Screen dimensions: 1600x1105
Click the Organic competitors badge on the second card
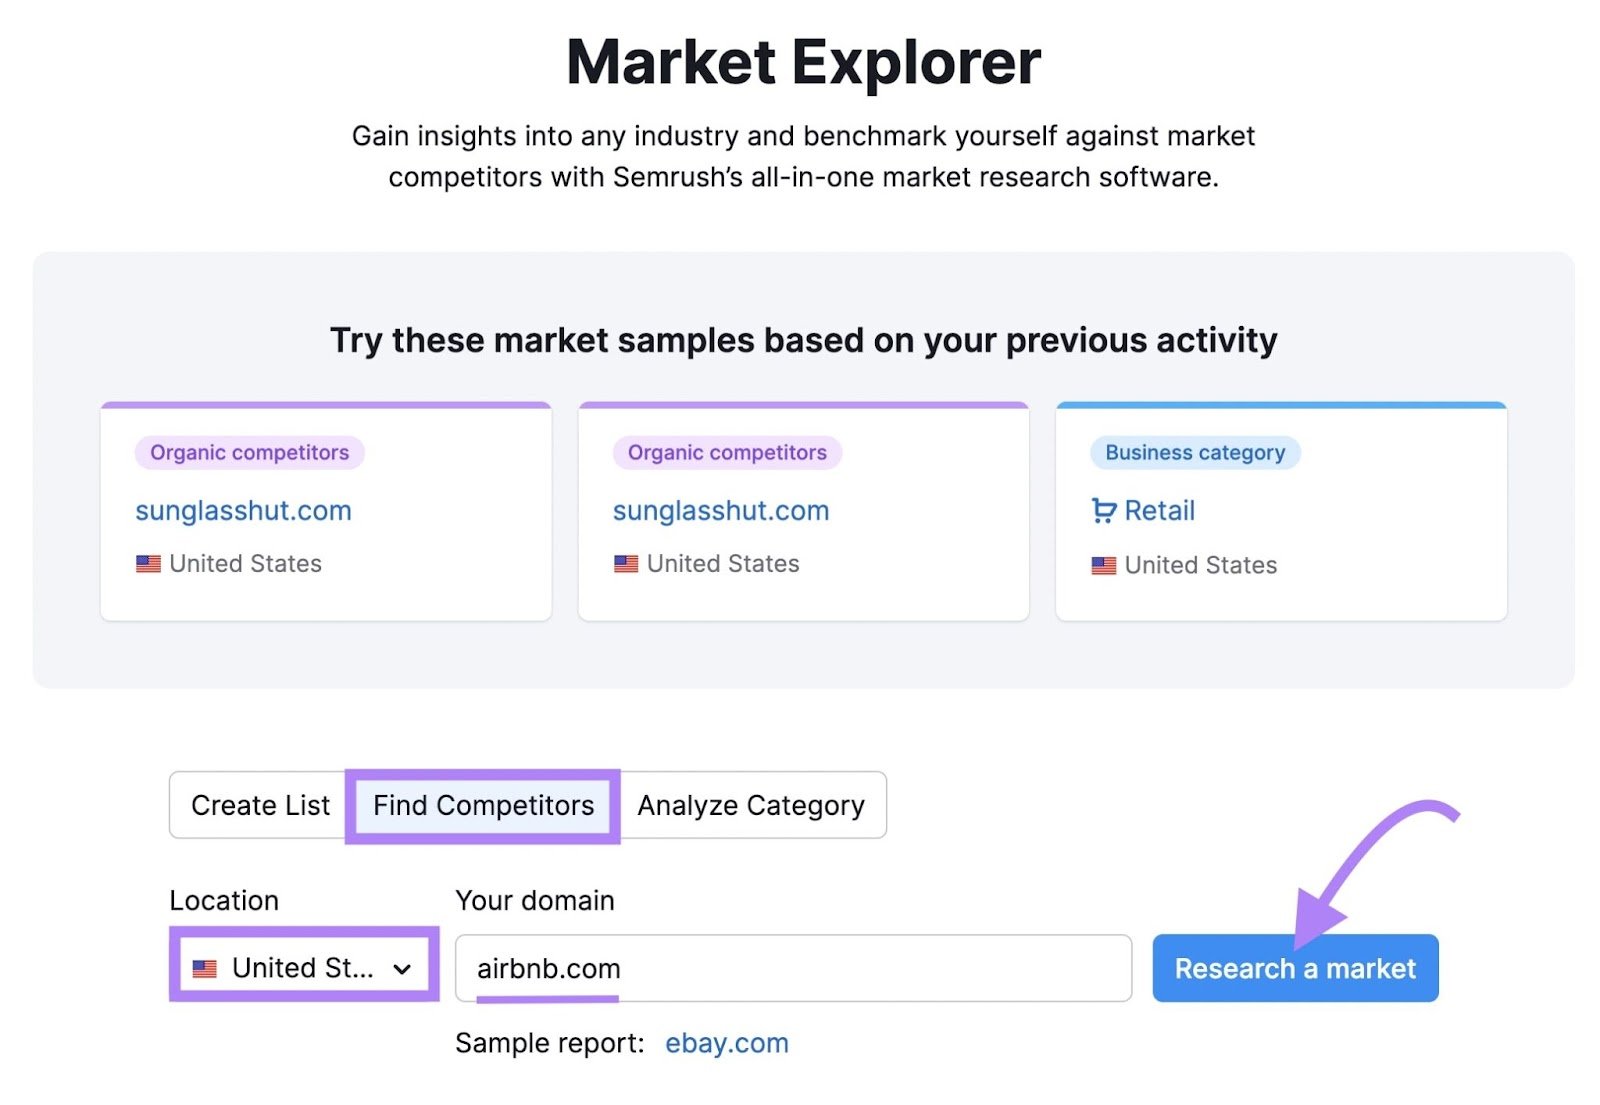[727, 452]
